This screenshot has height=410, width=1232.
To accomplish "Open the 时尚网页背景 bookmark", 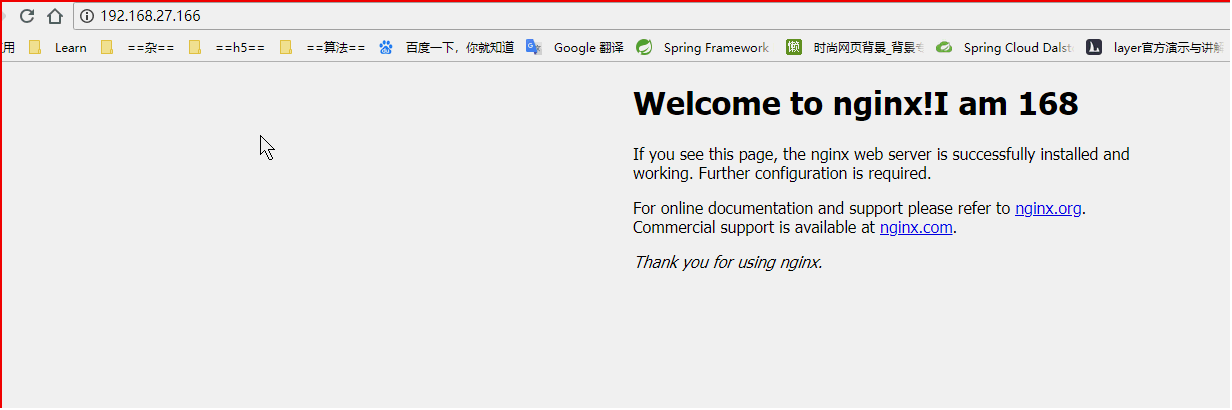I will pyautogui.click(x=854, y=47).
